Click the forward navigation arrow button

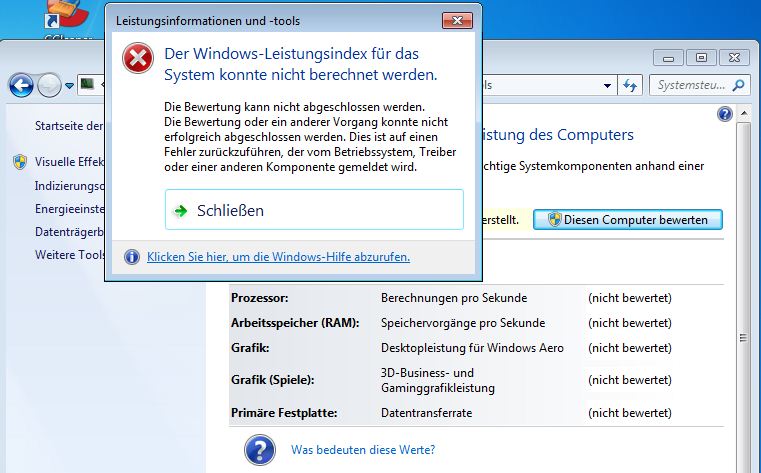pyautogui.click(x=50, y=86)
